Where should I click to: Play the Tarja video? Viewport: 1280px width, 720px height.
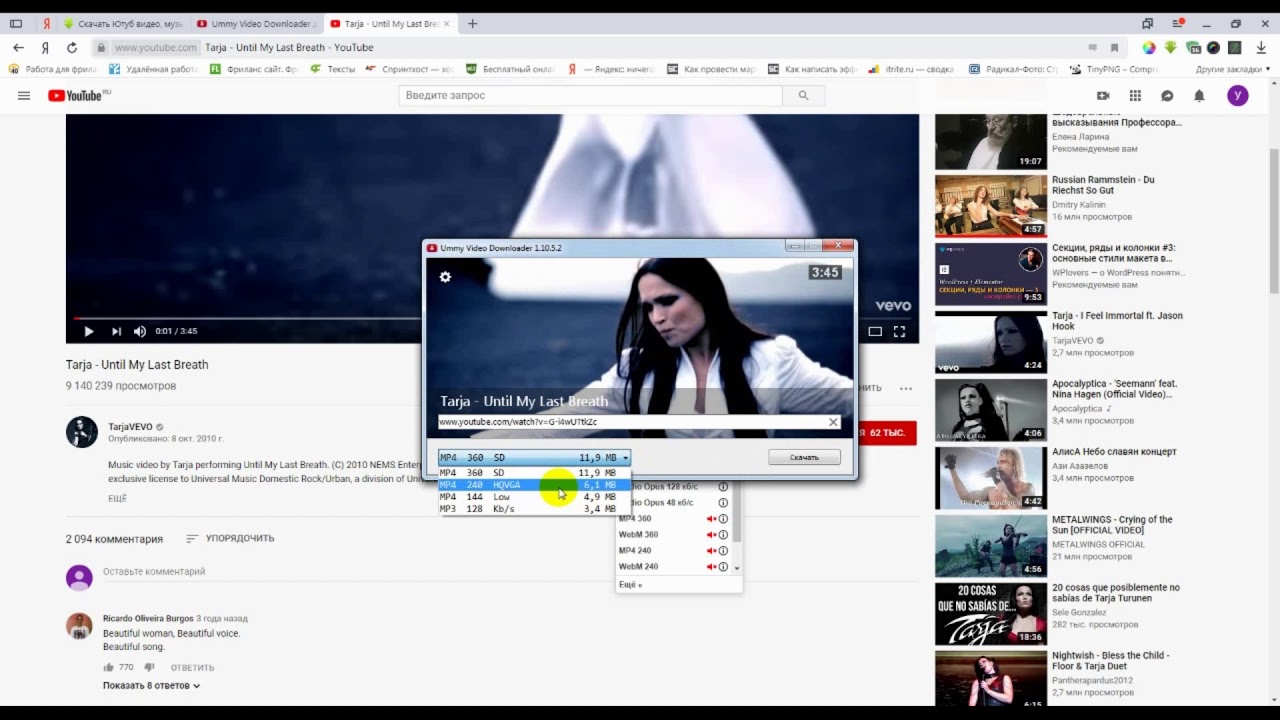tap(88, 331)
